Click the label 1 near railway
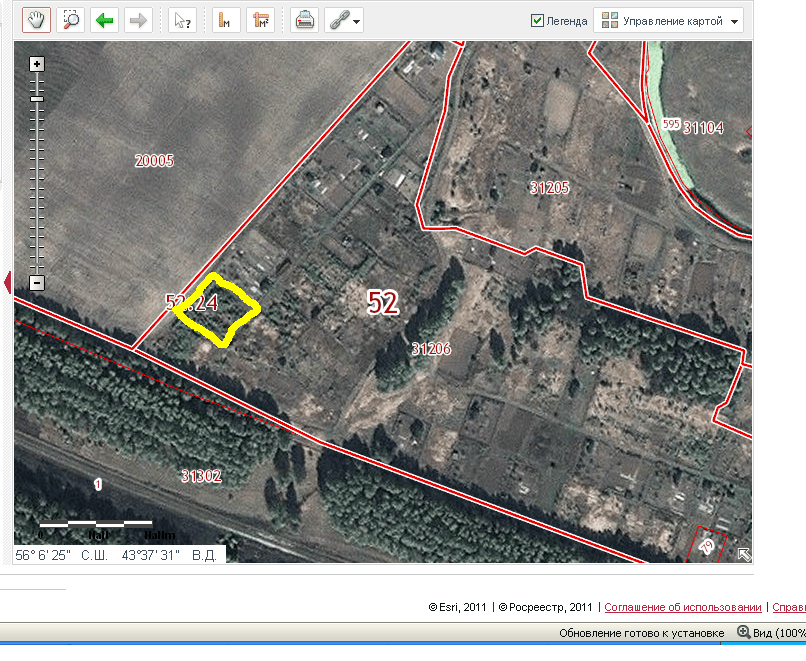The height and width of the screenshot is (661, 806). click(x=98, y=484)
